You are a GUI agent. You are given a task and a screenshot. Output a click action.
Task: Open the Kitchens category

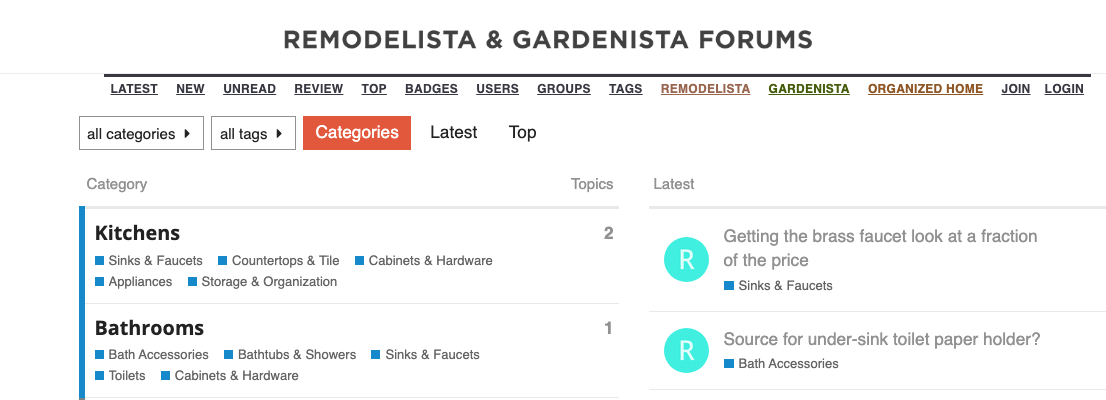[x=138, y=233]
